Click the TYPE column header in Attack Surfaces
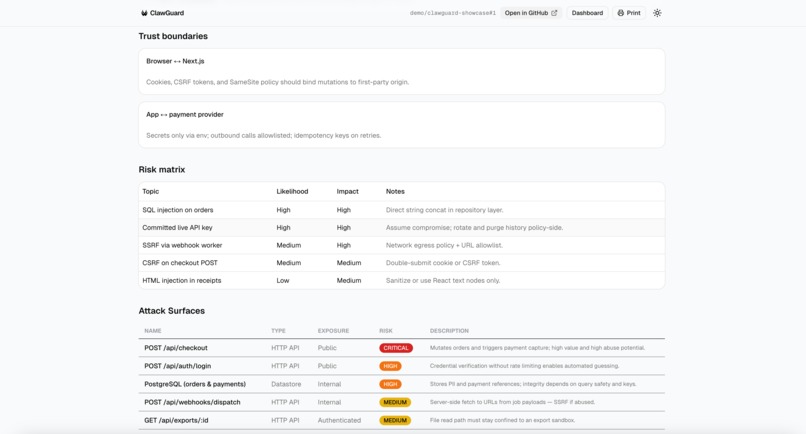806x434 pixels. (278, 331)
